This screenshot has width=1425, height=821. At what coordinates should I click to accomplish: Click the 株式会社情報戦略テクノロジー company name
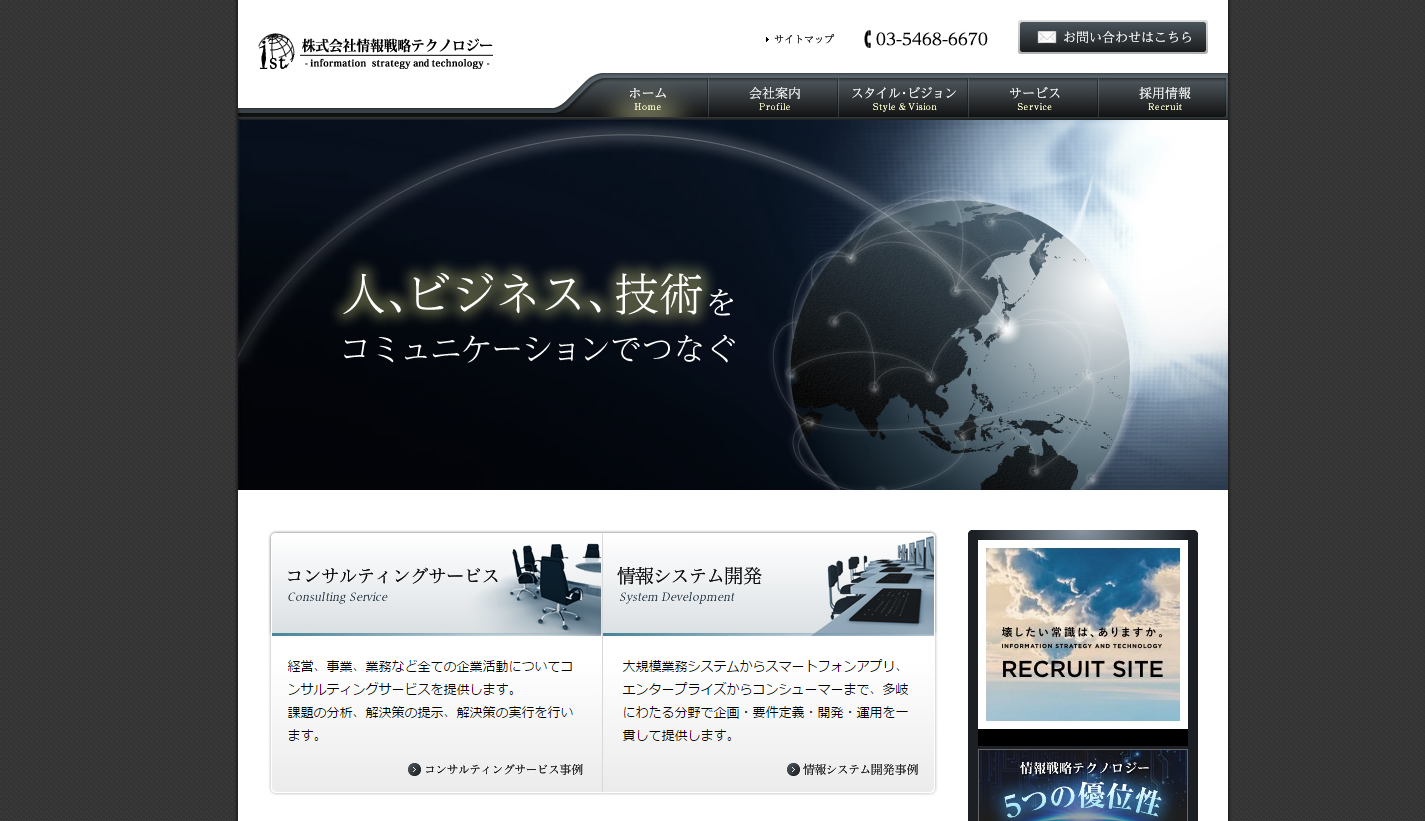397,46
